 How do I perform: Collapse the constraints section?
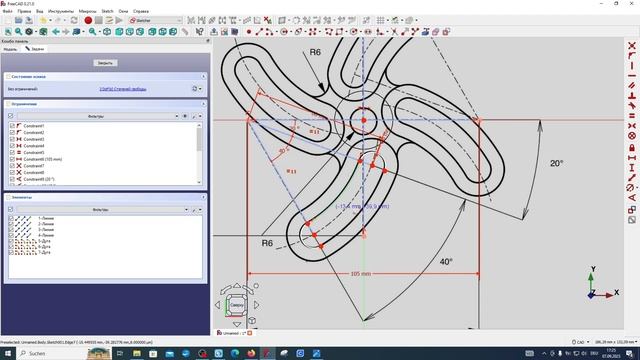pyautogui.click(x=203, y=104)
